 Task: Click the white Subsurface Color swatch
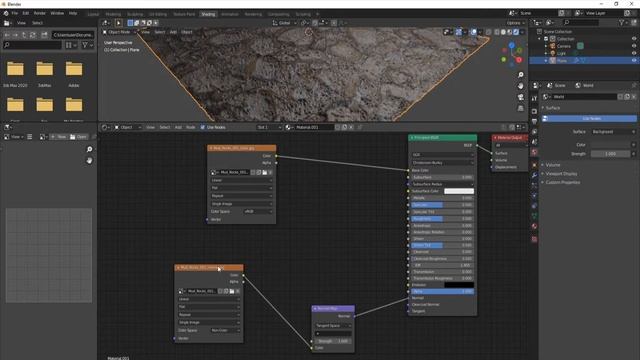point(459,191)
